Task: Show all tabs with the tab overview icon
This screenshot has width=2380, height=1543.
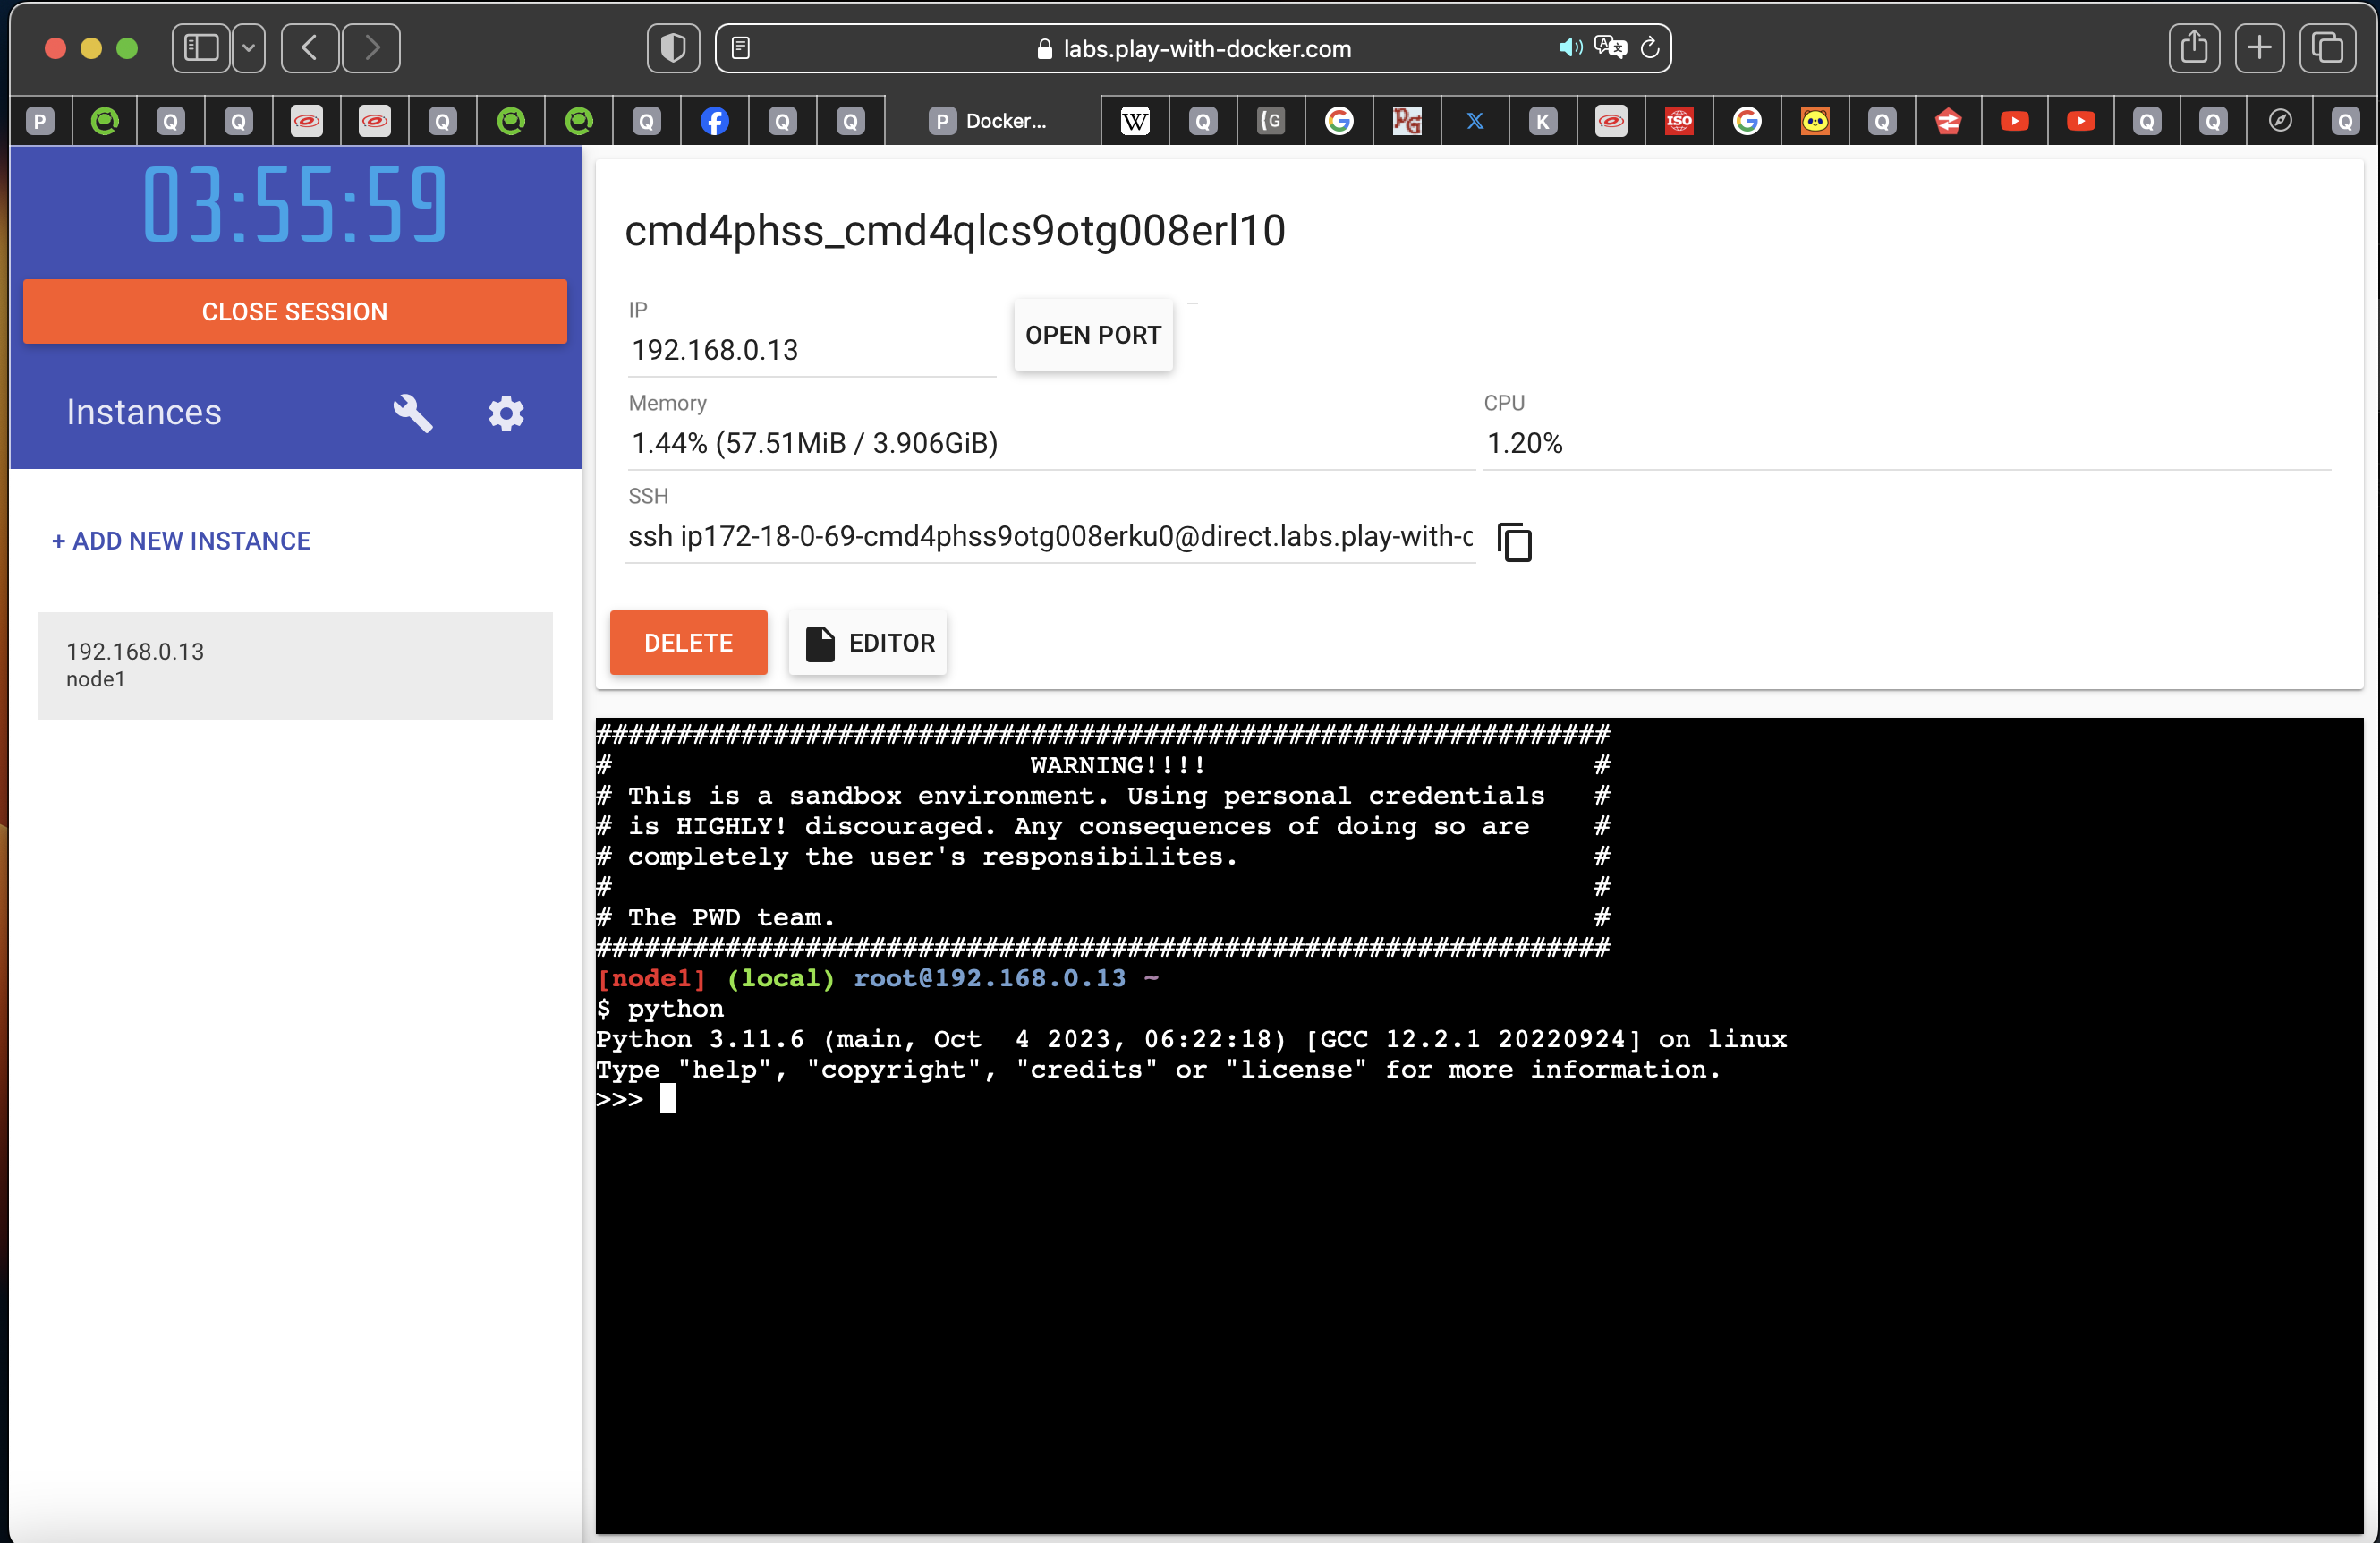Action: tap(2327, 47)
